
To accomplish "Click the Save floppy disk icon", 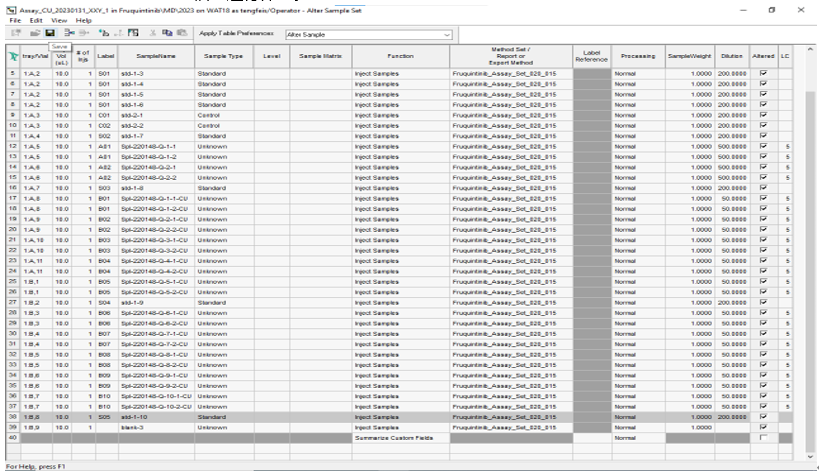I will click(x=47, y=34).
